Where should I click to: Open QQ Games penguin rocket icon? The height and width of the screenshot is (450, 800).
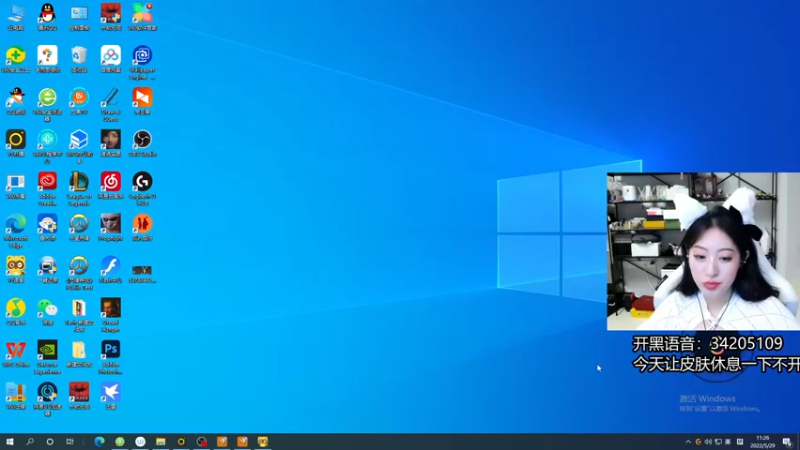[x=16, y=101]
